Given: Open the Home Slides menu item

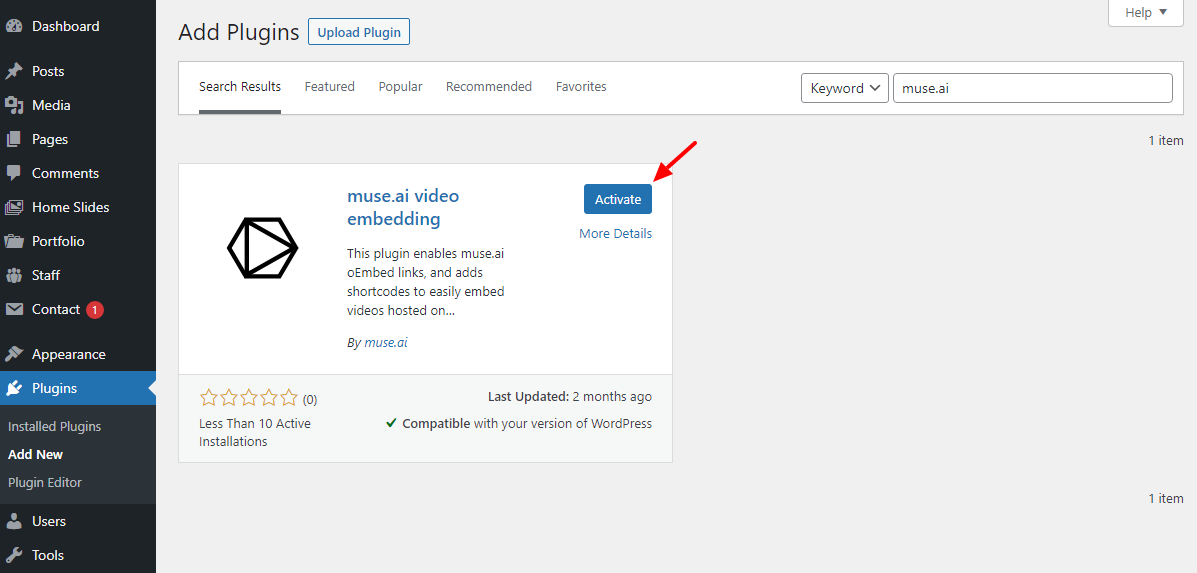Looking at the screenshot, I should coord(78,207).
